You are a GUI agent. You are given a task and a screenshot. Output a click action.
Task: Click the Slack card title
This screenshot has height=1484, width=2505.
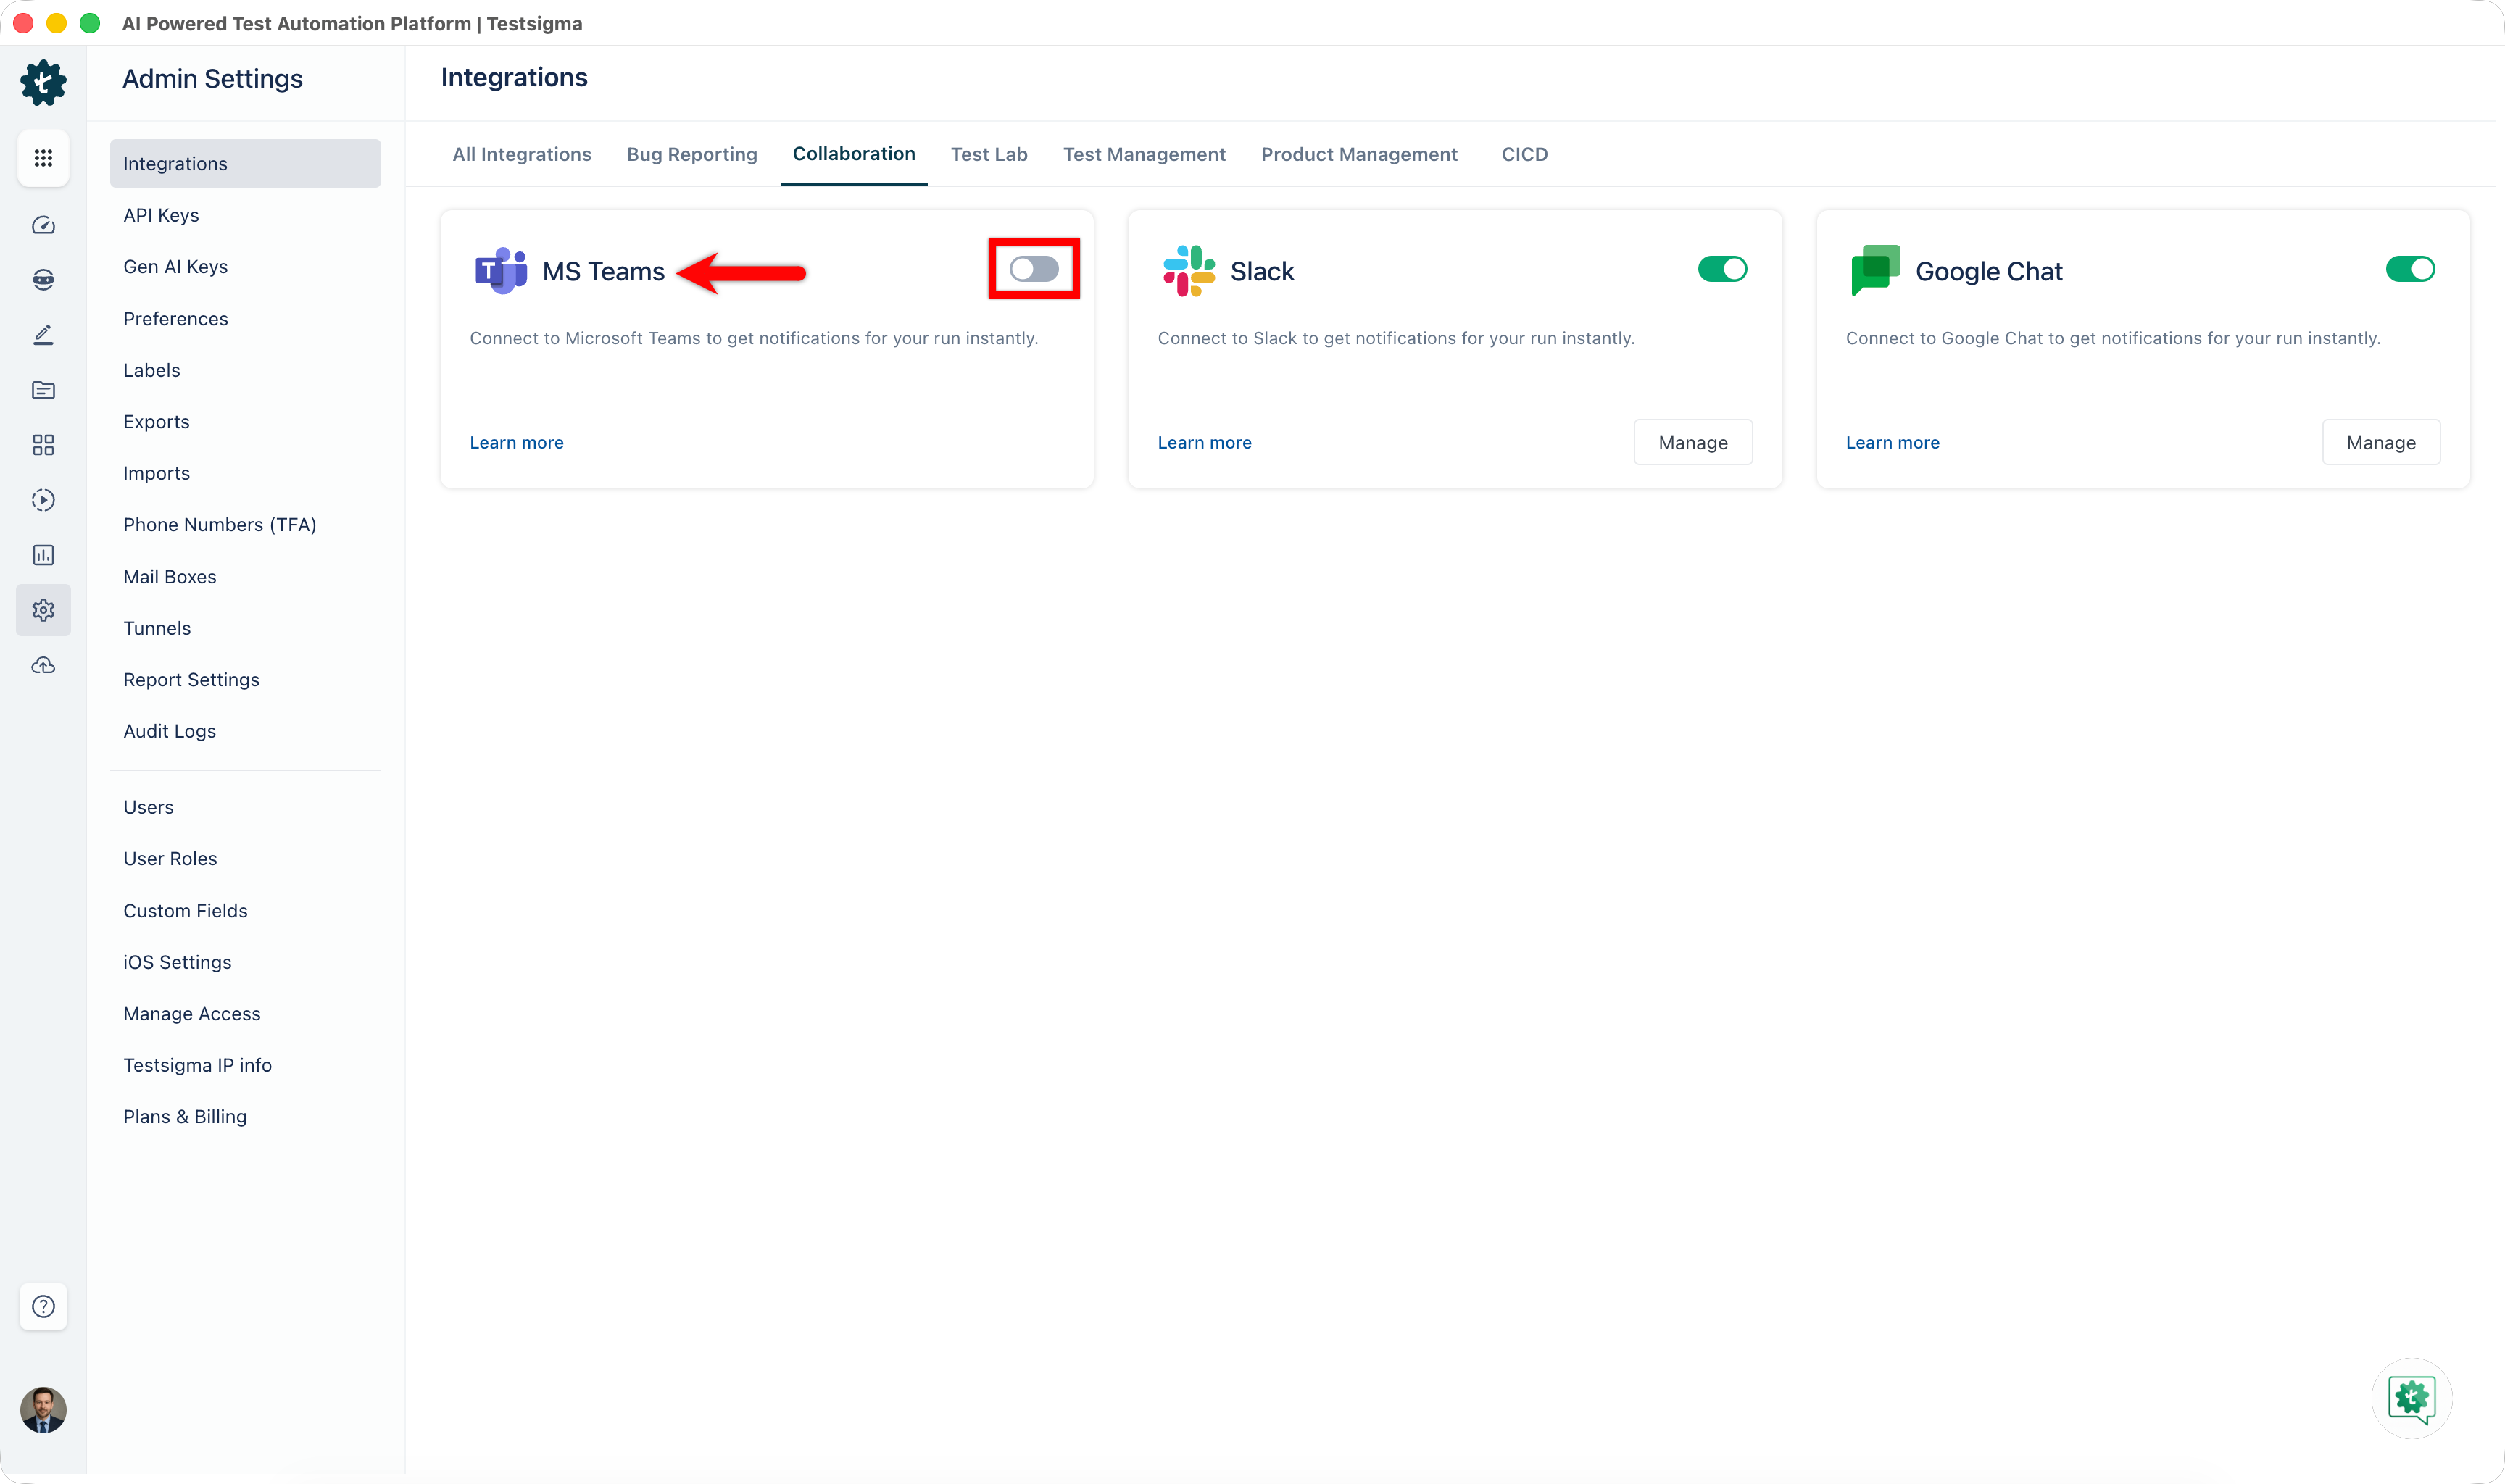tap(1262, 271)
